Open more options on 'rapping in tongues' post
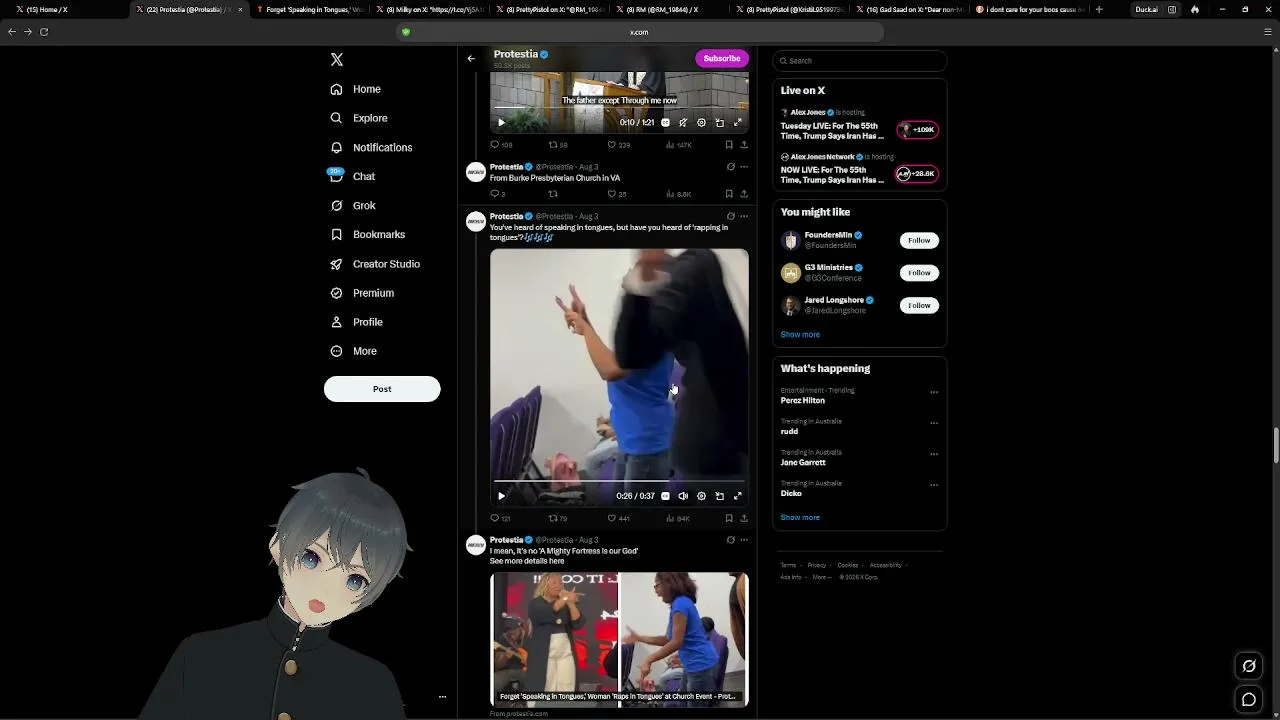 click(743, 216)
